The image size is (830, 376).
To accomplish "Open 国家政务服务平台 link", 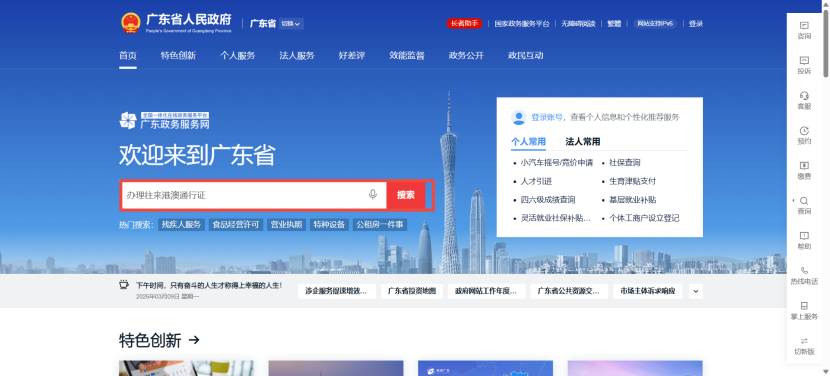I will point(522,24).
